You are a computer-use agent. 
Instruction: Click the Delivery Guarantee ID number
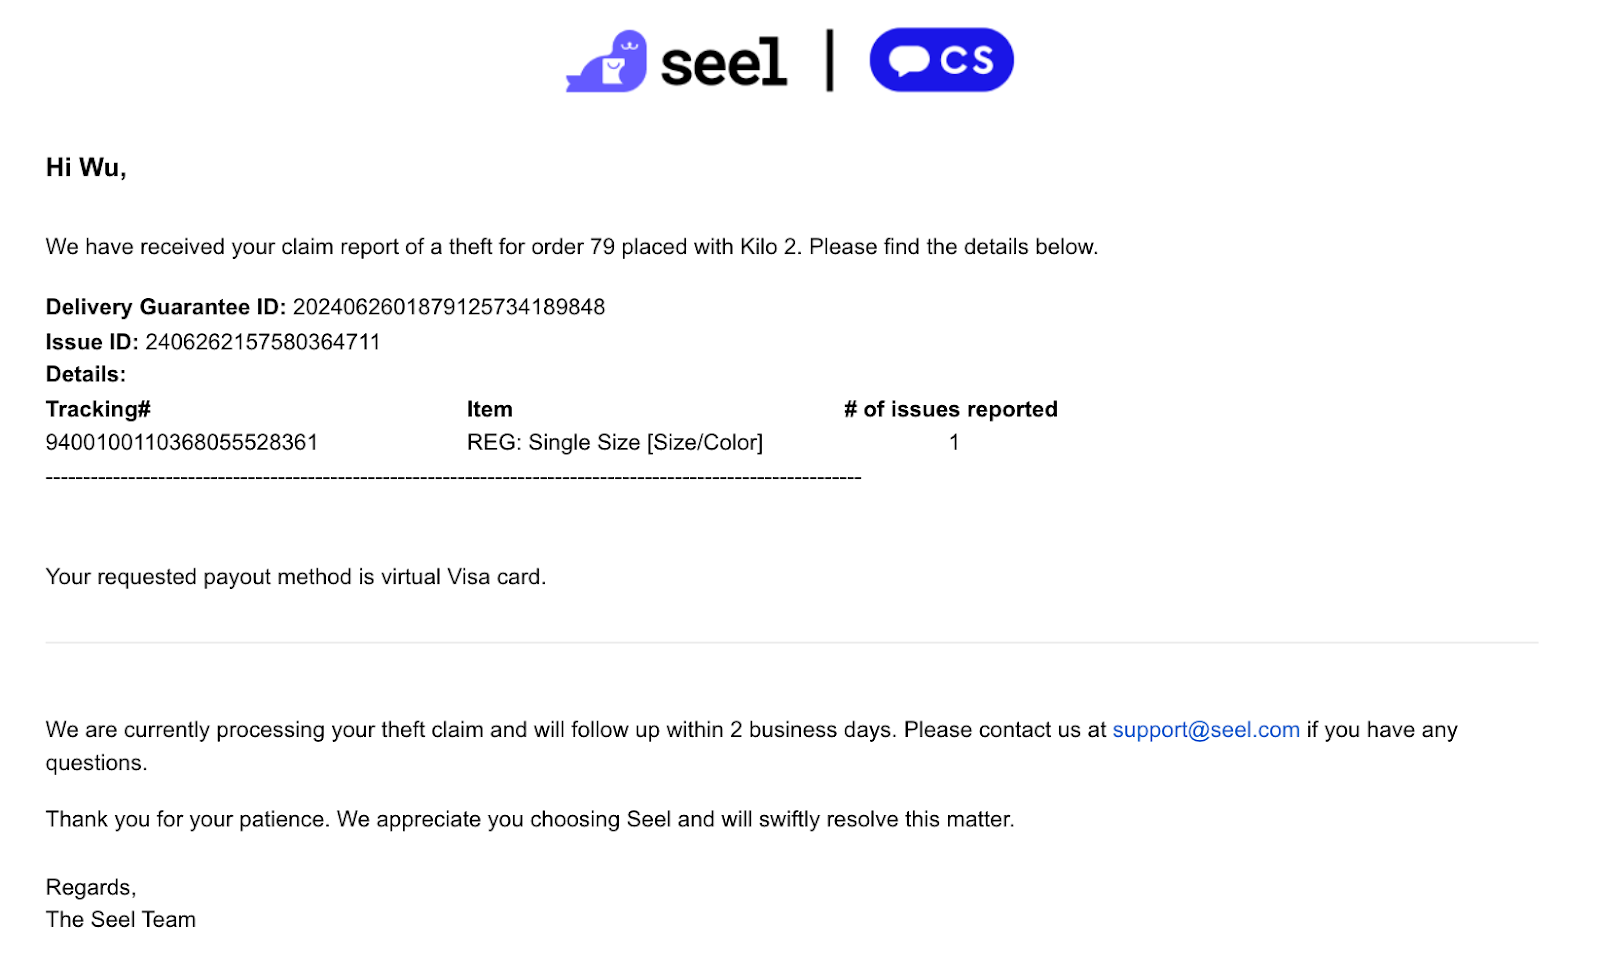[449, 307]
